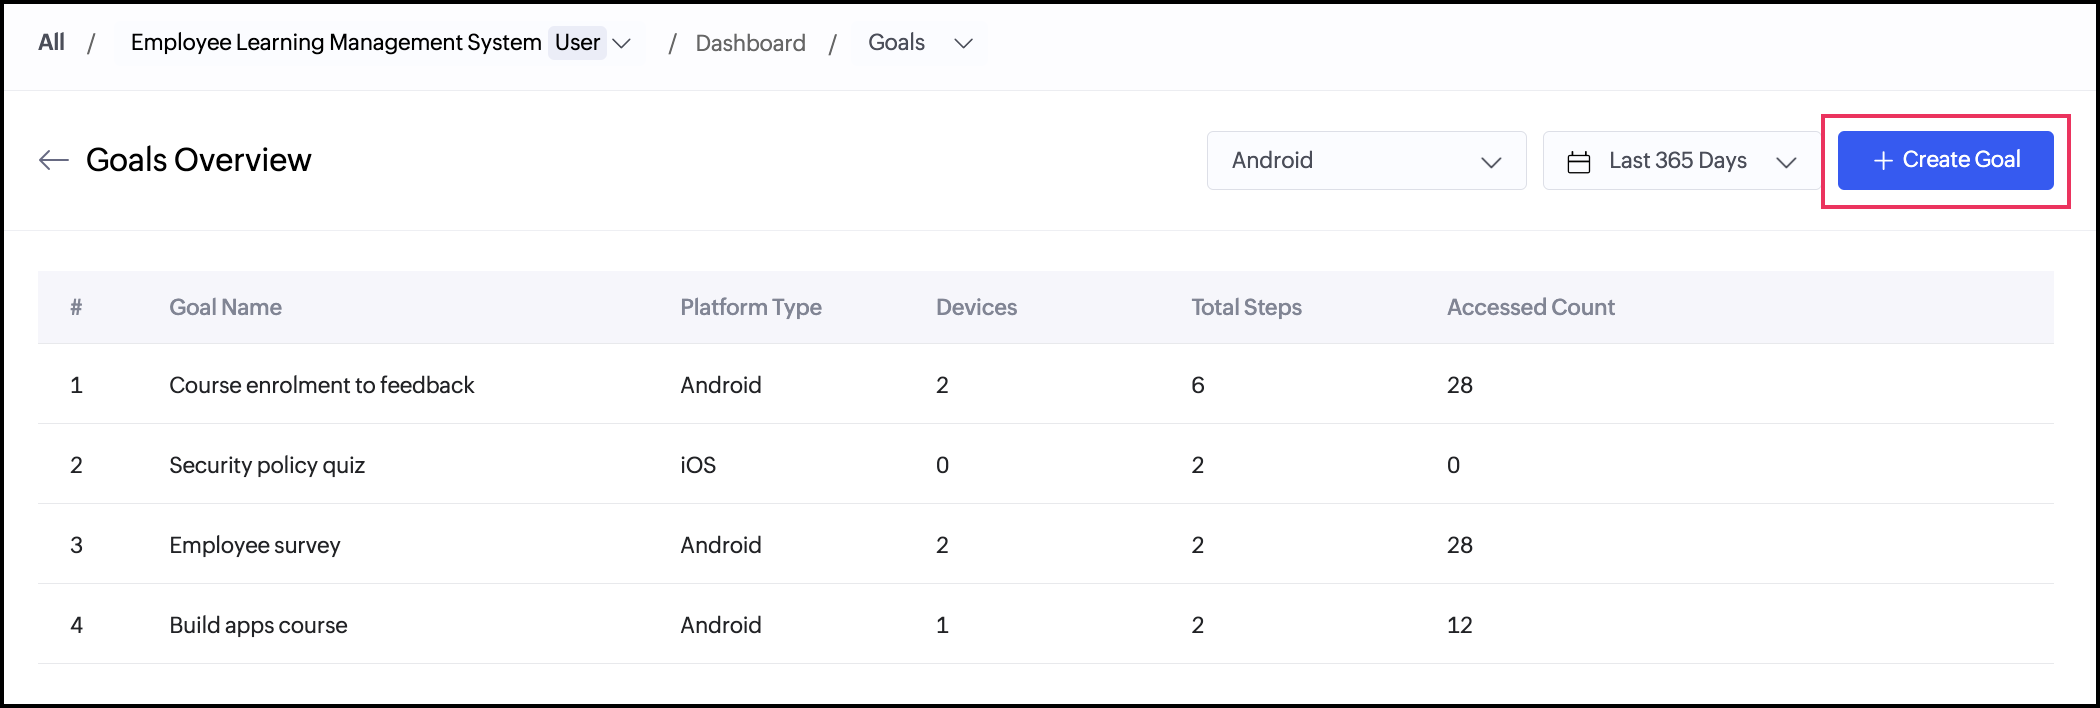Viewport: 2100px width, 708px height.
Task: Open the Course enrolment to feedback goal
Action: 321,385
